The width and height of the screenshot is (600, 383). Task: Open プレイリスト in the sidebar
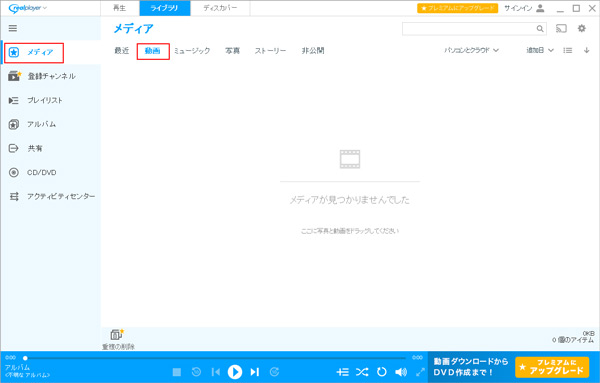point(51,100)
